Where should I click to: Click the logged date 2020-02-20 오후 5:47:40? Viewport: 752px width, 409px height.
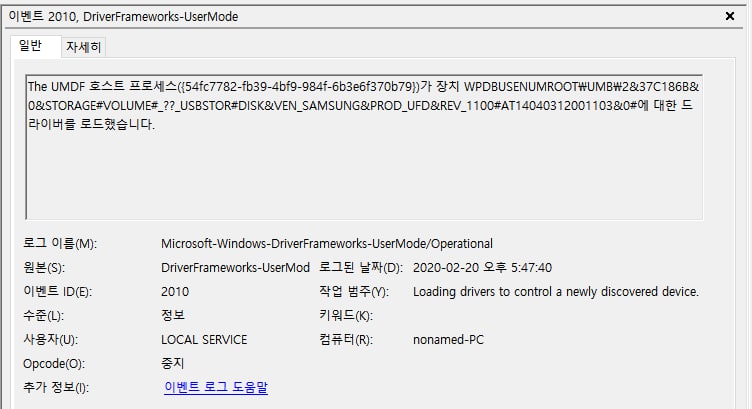point(482,268)
